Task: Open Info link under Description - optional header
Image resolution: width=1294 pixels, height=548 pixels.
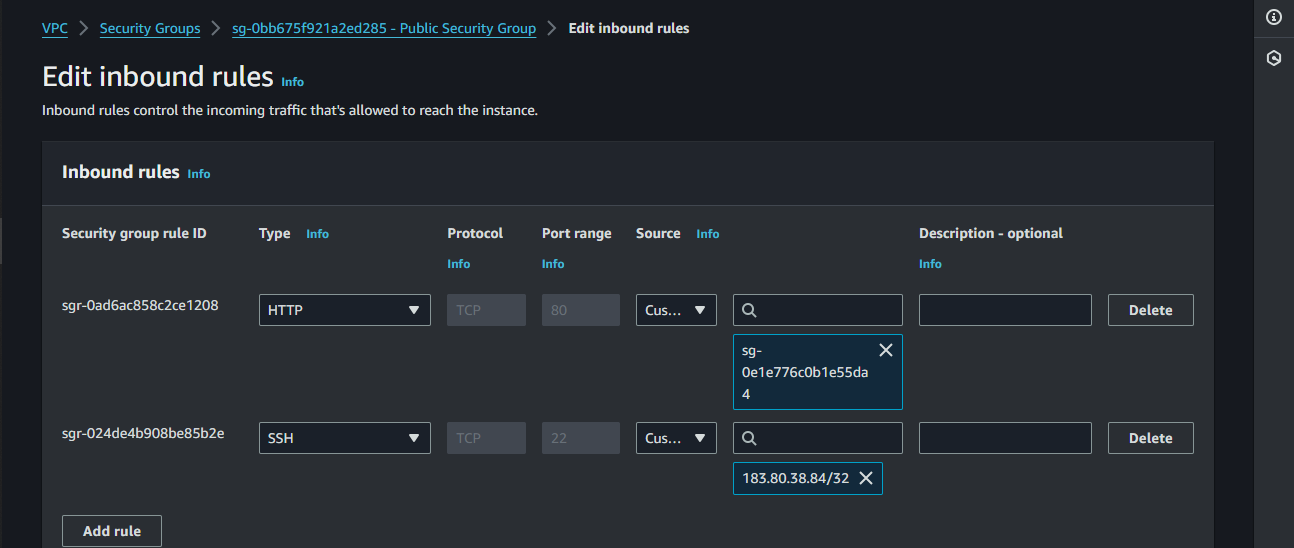Action: [930, 264]
